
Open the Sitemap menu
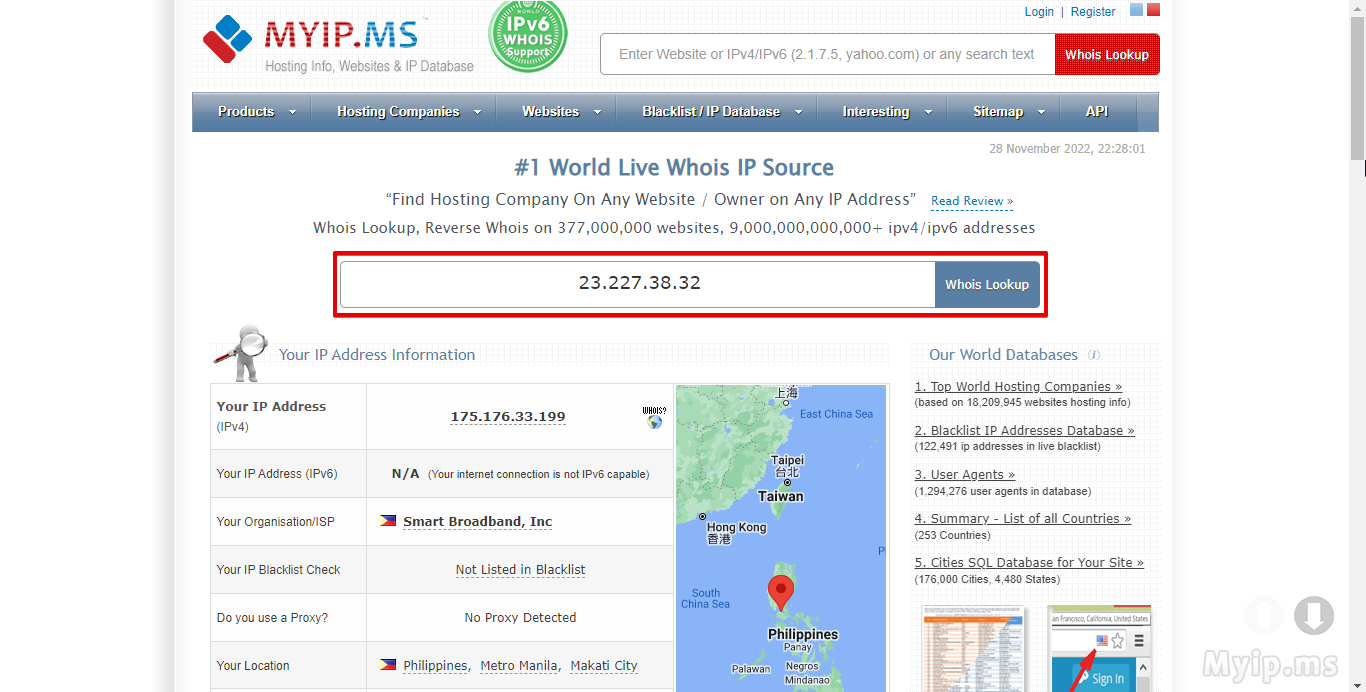click(1008, 112)
